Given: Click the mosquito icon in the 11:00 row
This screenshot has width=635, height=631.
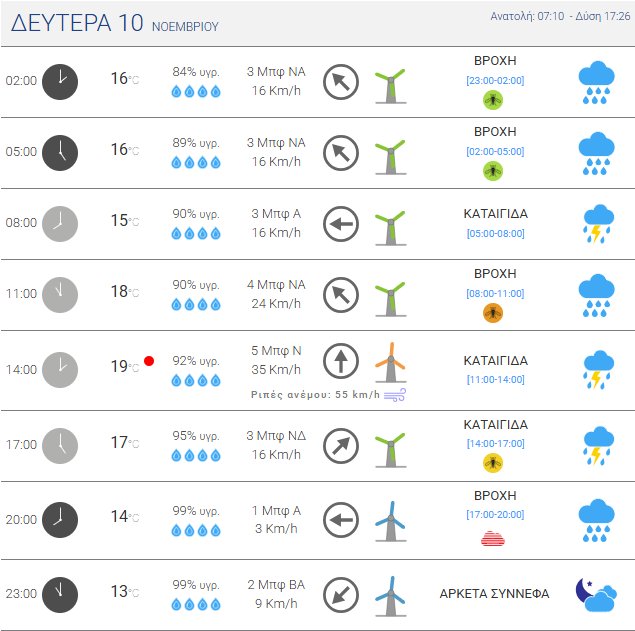Looking at the screenshot, I should point(493,313).
